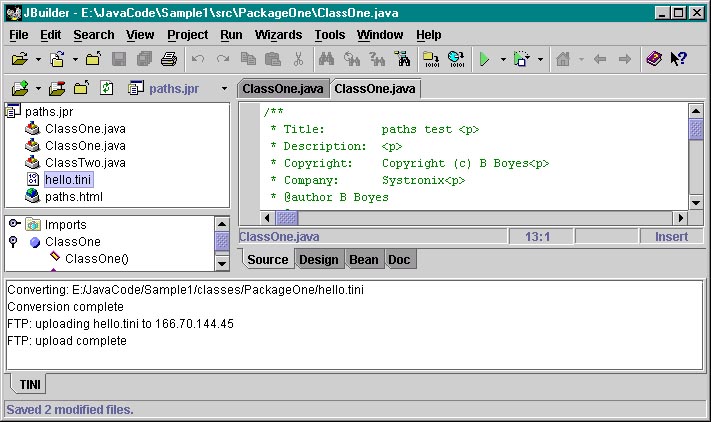Switch to the Design tab
The image size is (711, 422).
tap(318, 260)
